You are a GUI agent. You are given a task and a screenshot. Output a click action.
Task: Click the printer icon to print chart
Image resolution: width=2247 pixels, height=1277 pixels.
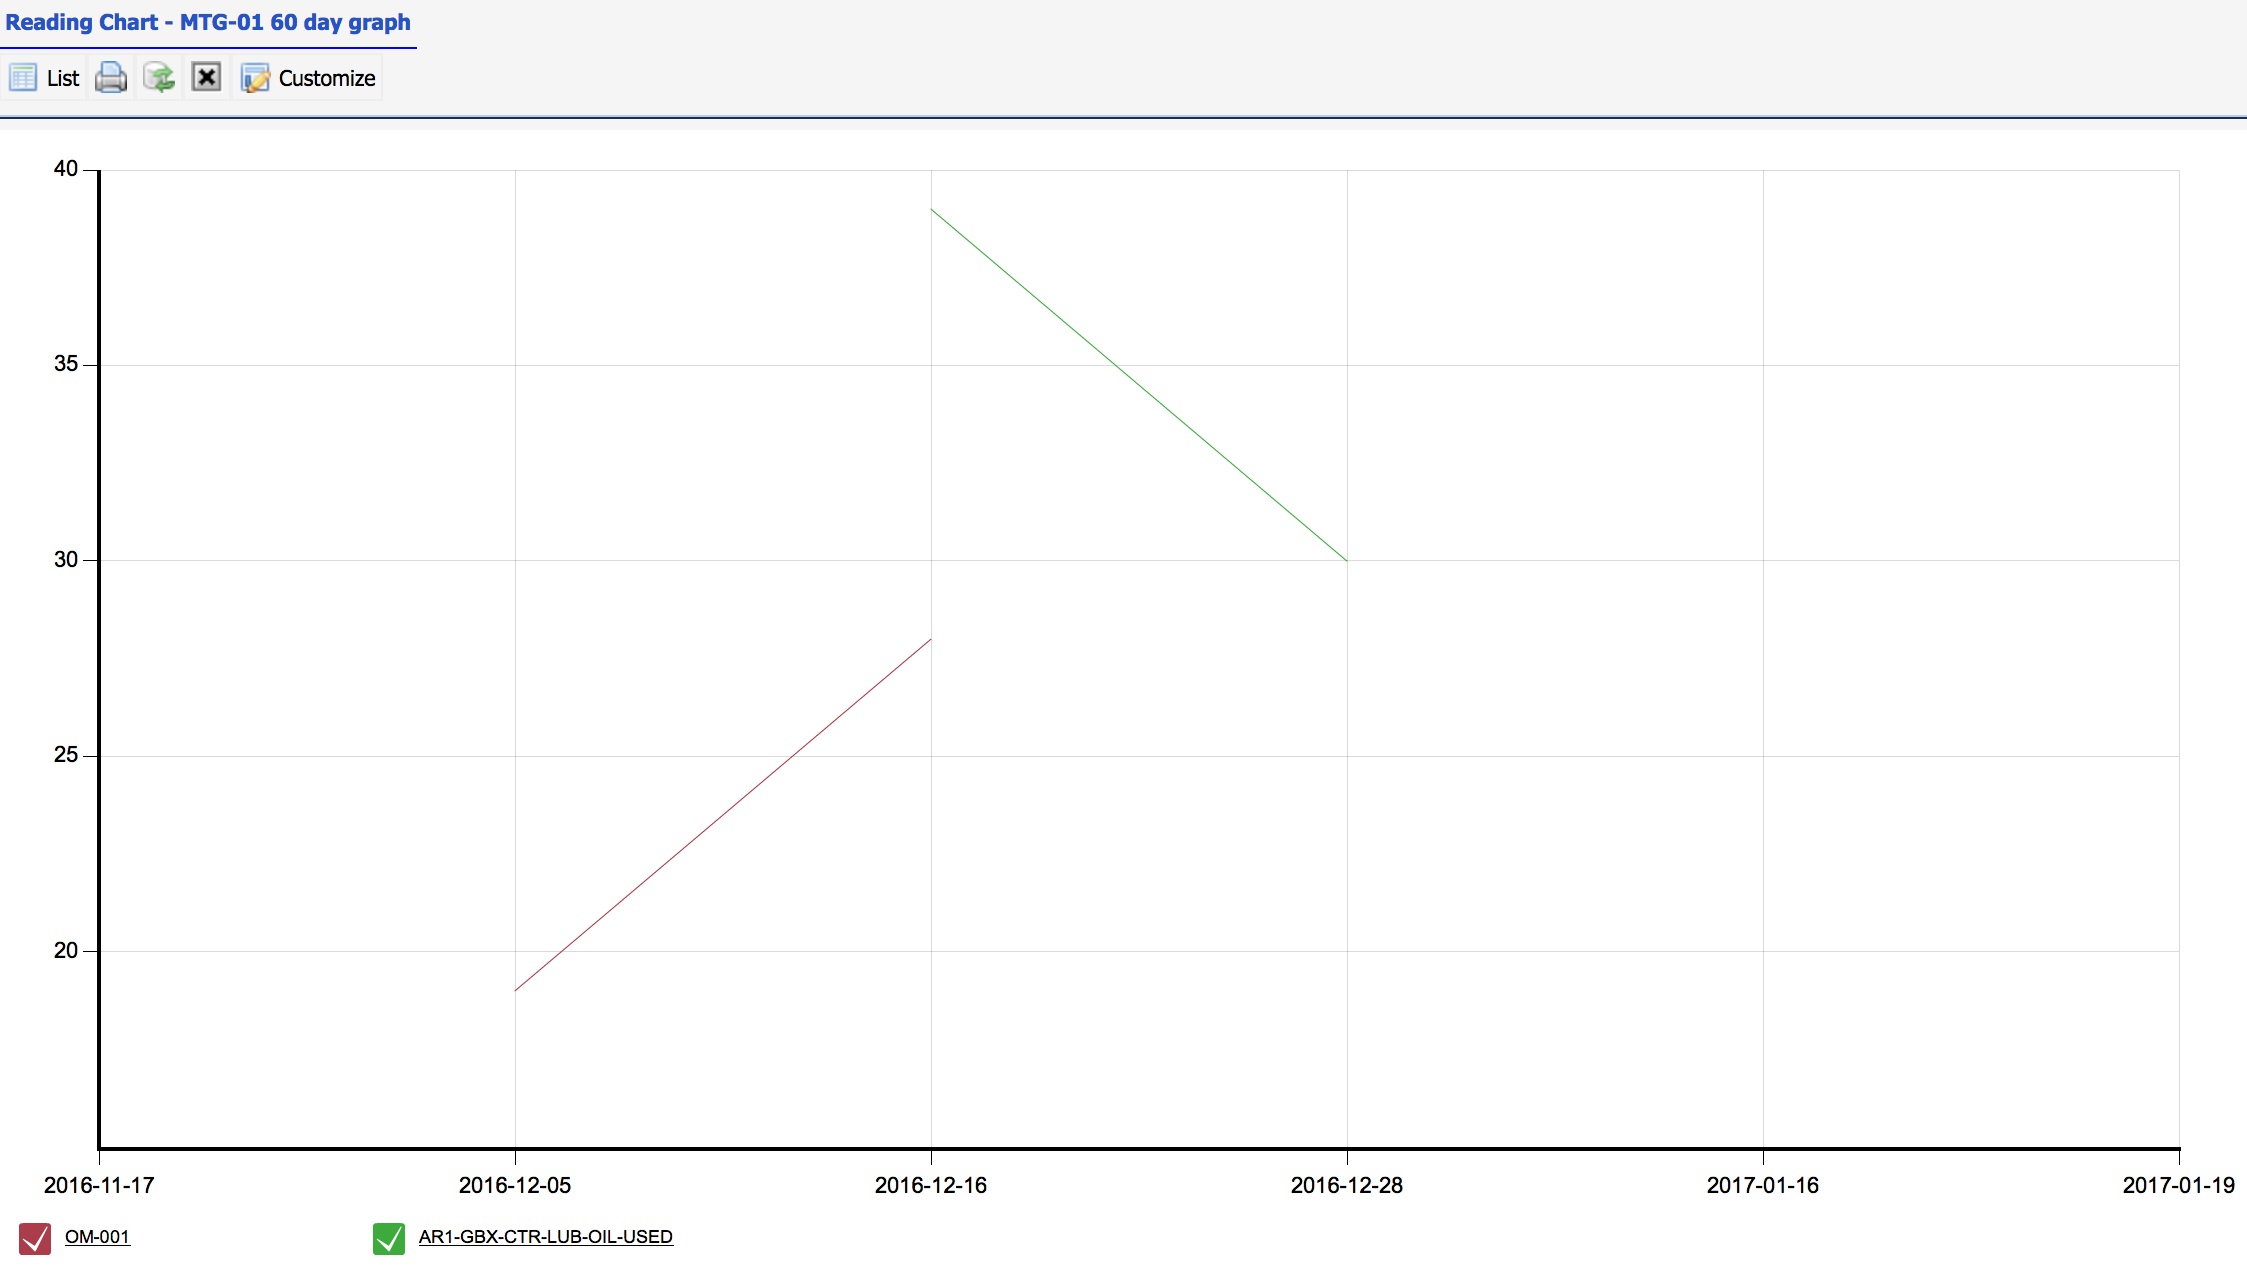click(x=111, y=78)
